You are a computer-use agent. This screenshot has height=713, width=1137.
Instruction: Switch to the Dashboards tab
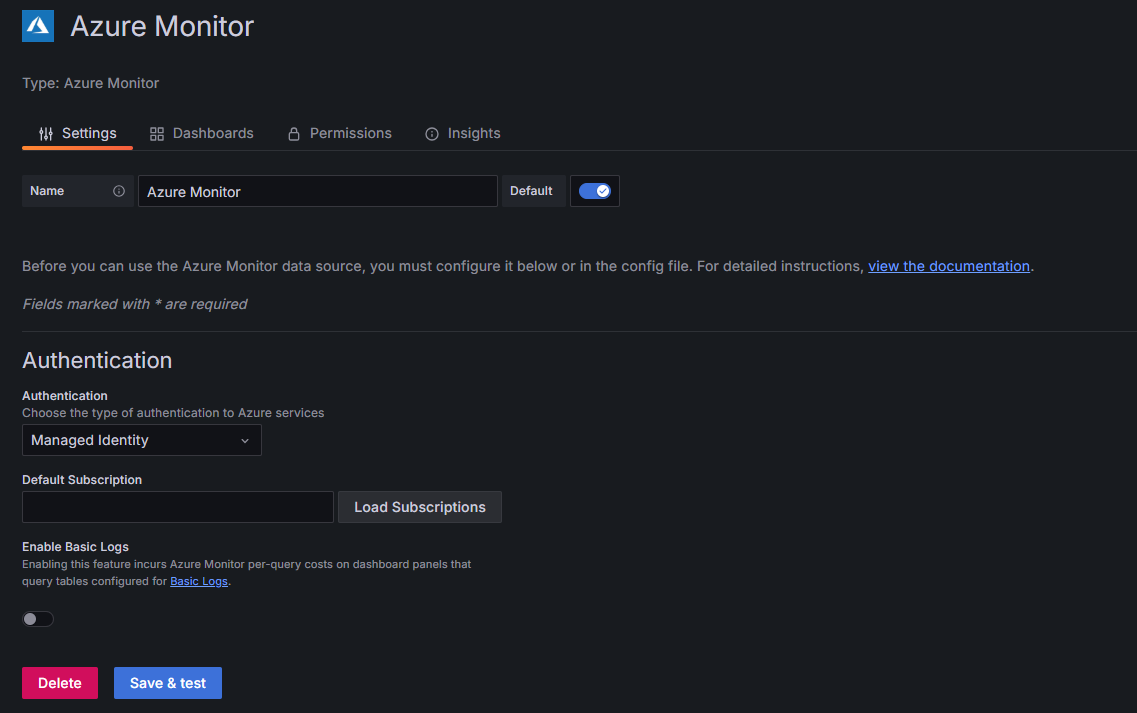pos(202,133)
